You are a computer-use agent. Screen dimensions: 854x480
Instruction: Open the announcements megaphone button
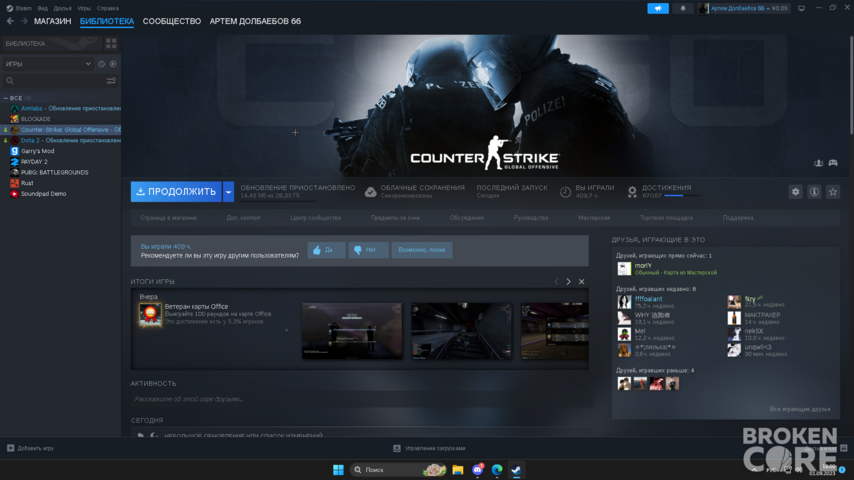tap(658, 8)
